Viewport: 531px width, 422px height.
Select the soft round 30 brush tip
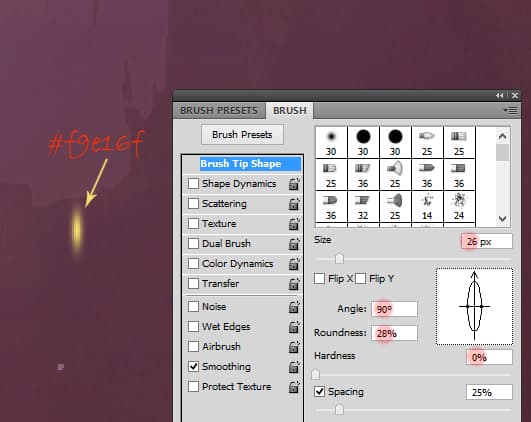point(331,142)
